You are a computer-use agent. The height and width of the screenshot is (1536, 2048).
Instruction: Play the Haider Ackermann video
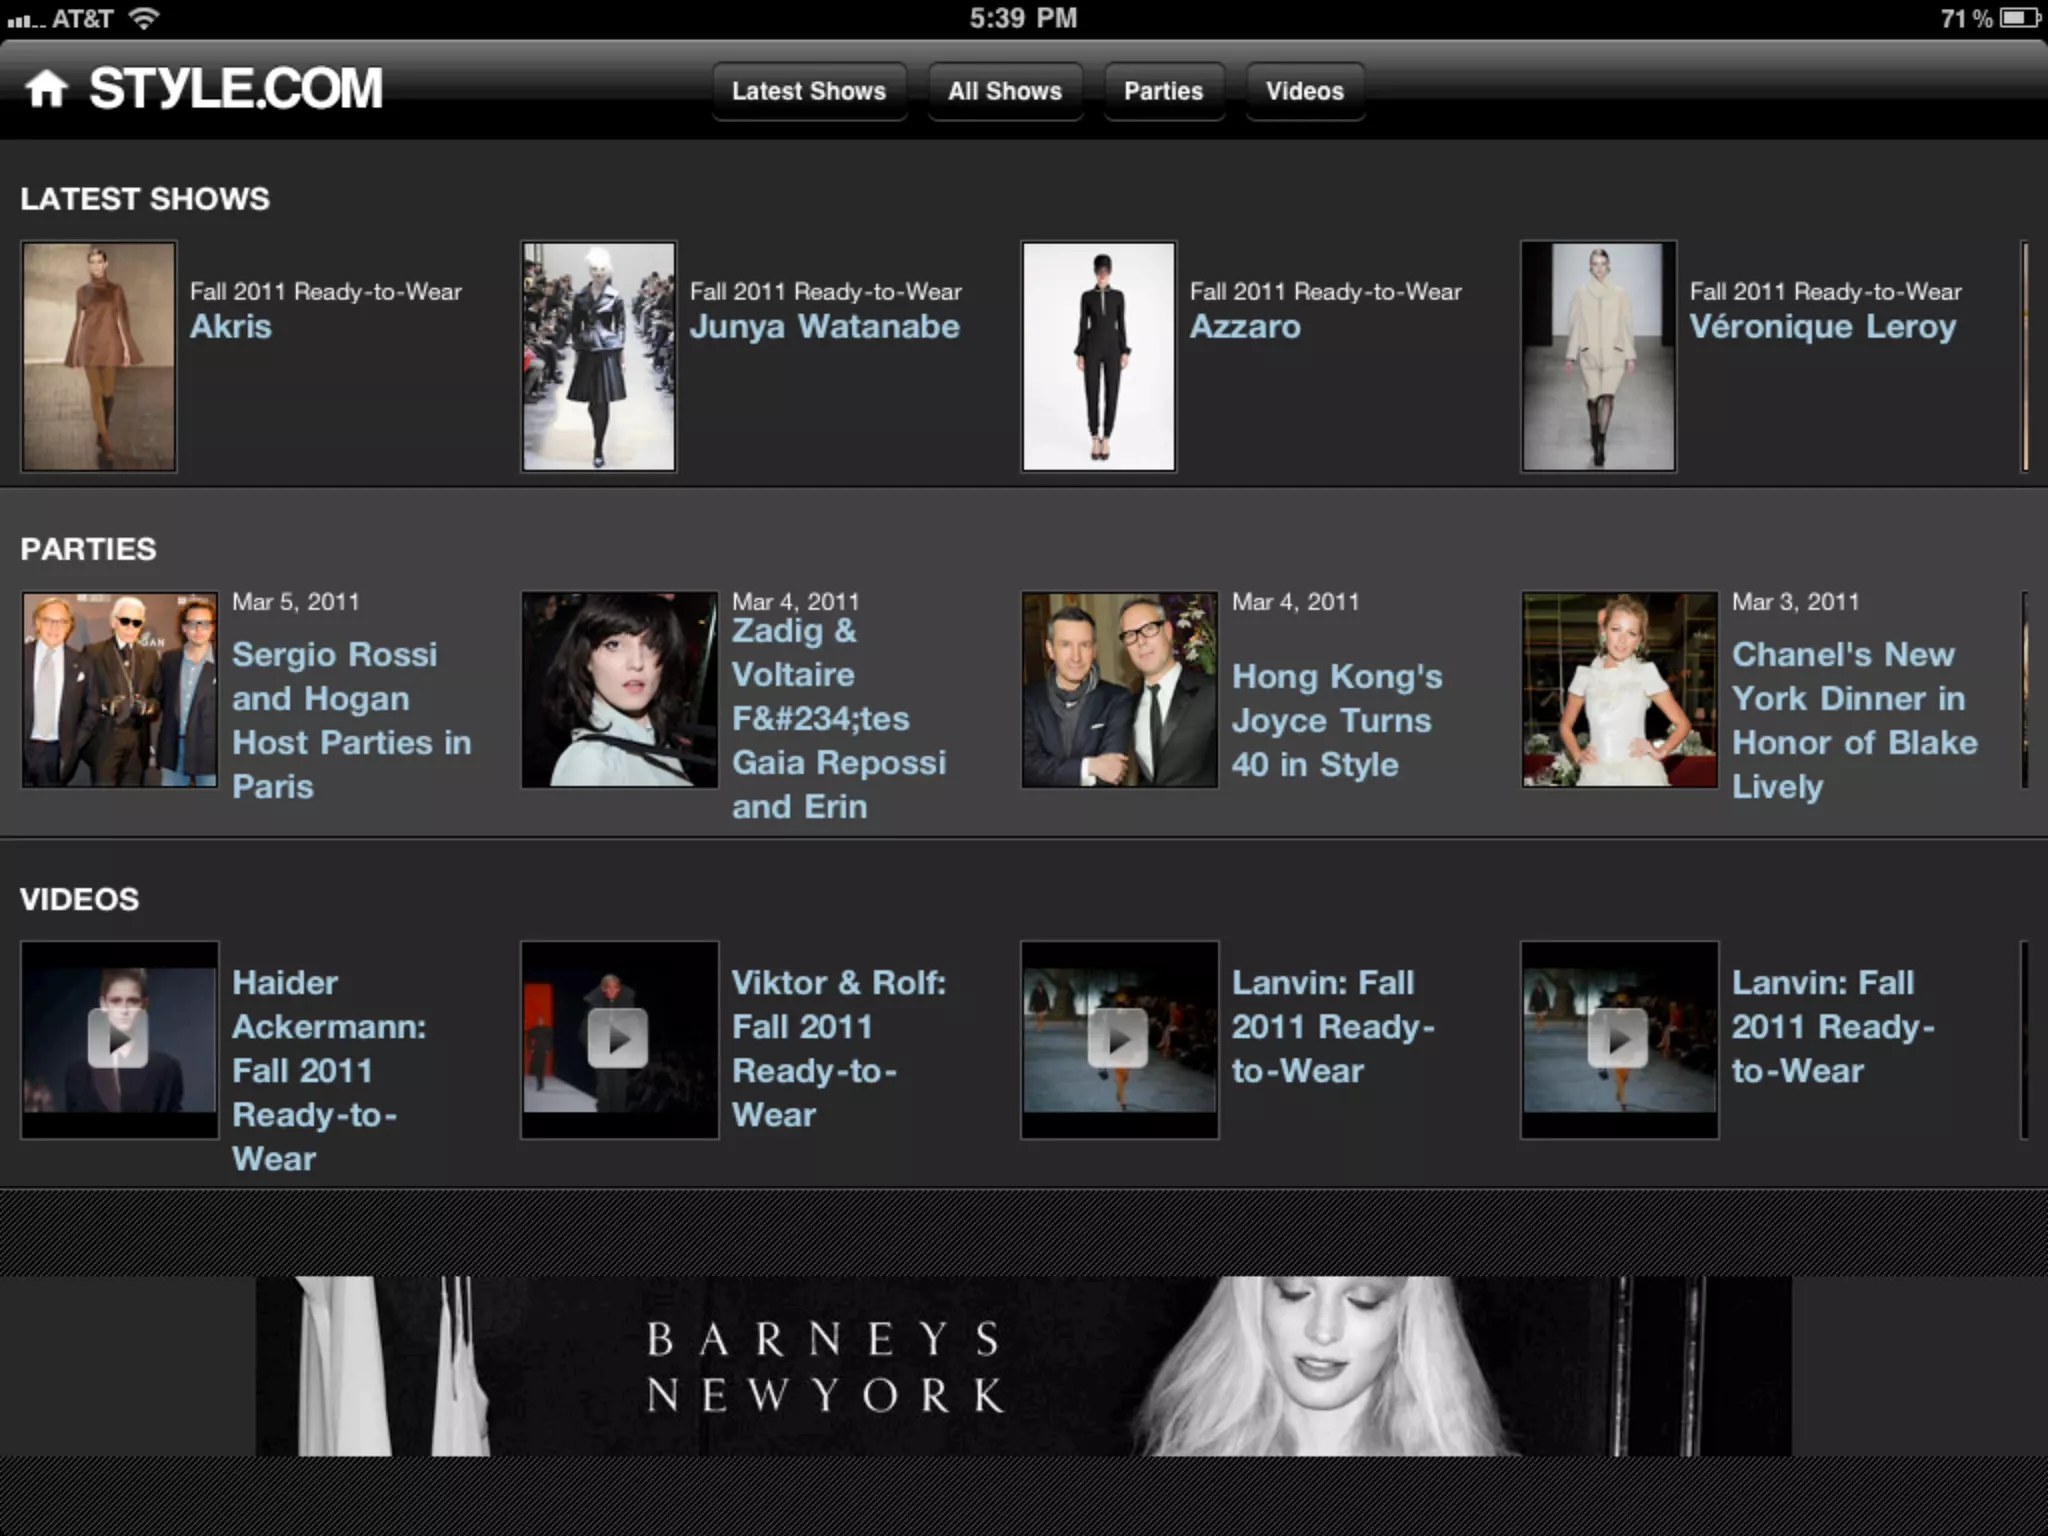119,1039
